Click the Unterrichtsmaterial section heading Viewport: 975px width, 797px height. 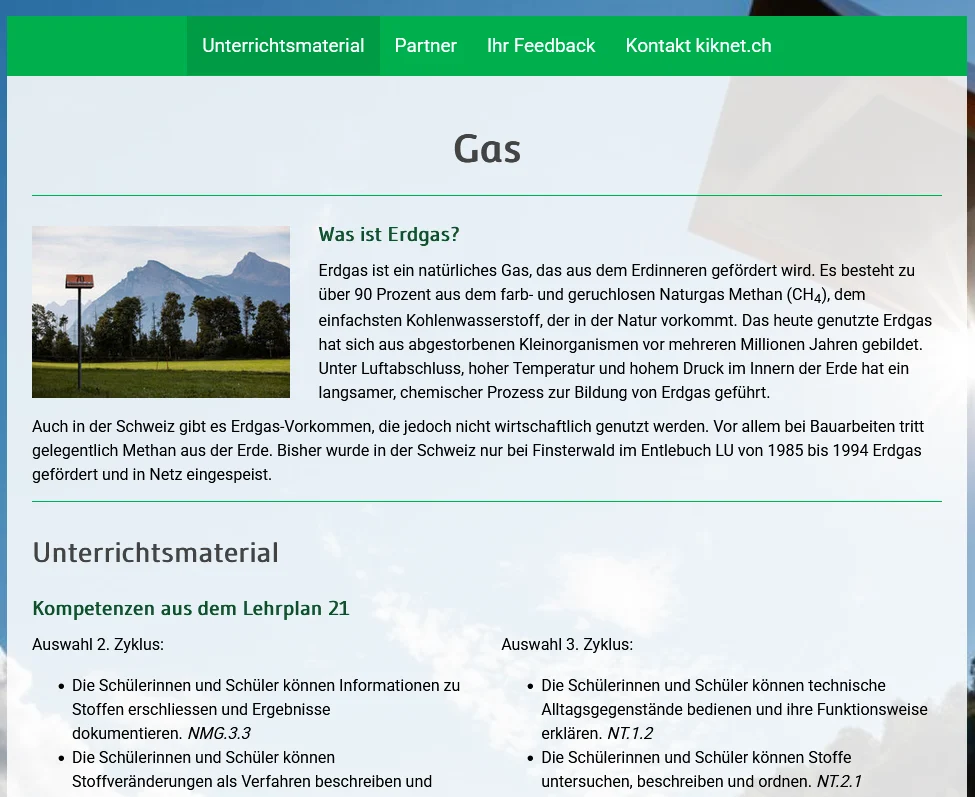pos(155,553)
